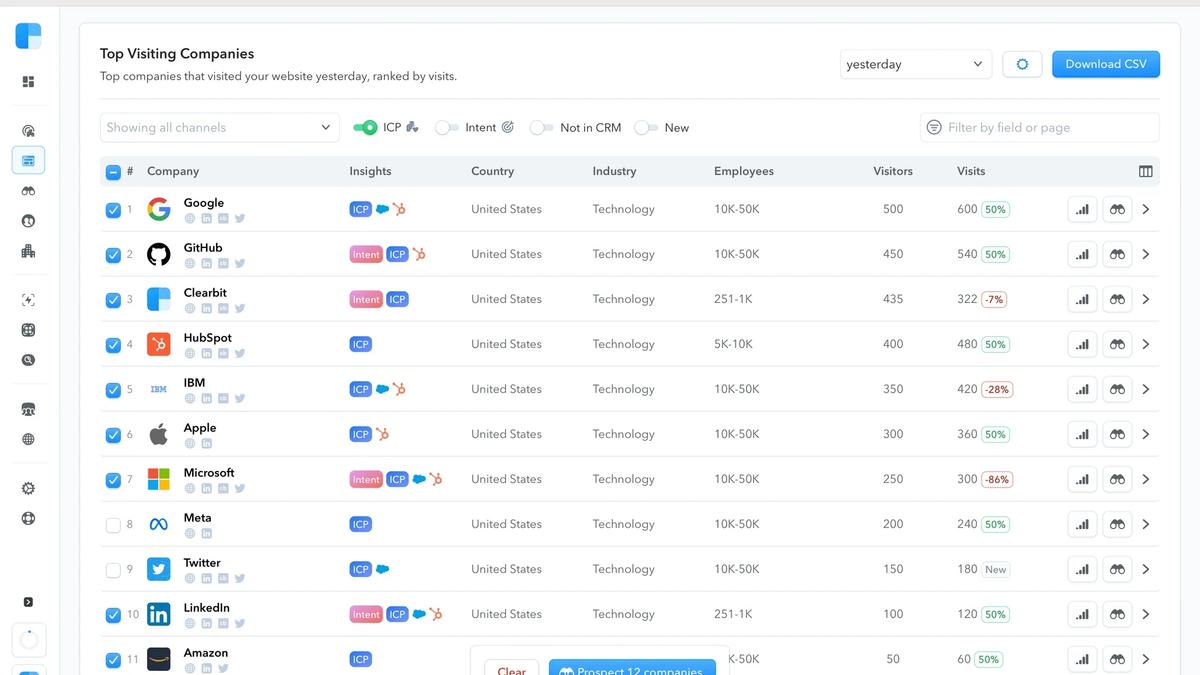Click the settings gear icon next to Download CSV

point(1022,63)
